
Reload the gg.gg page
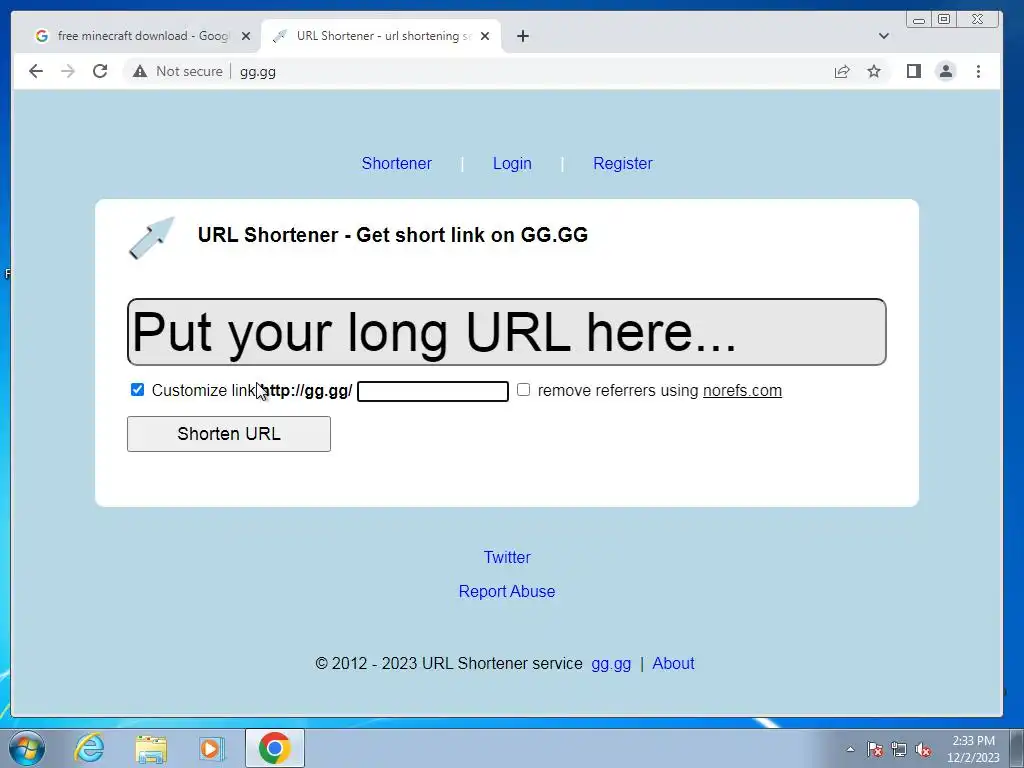[x=100, y=71]
